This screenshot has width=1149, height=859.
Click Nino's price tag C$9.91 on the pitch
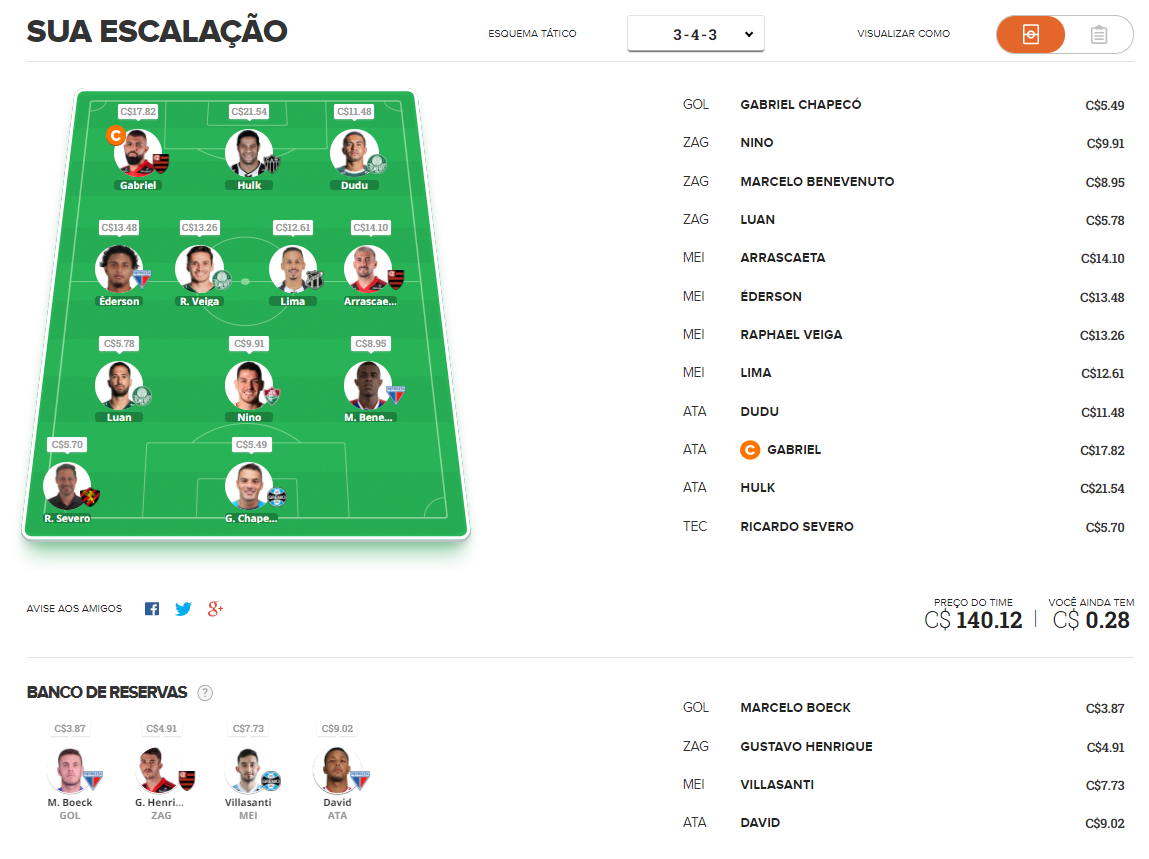point(249,344)
